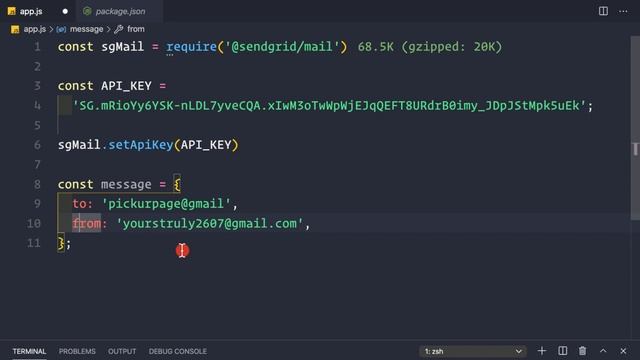Click app.js in the breadcrumb
The height and width of the screenshot is (360, 640).
point(35,29)
